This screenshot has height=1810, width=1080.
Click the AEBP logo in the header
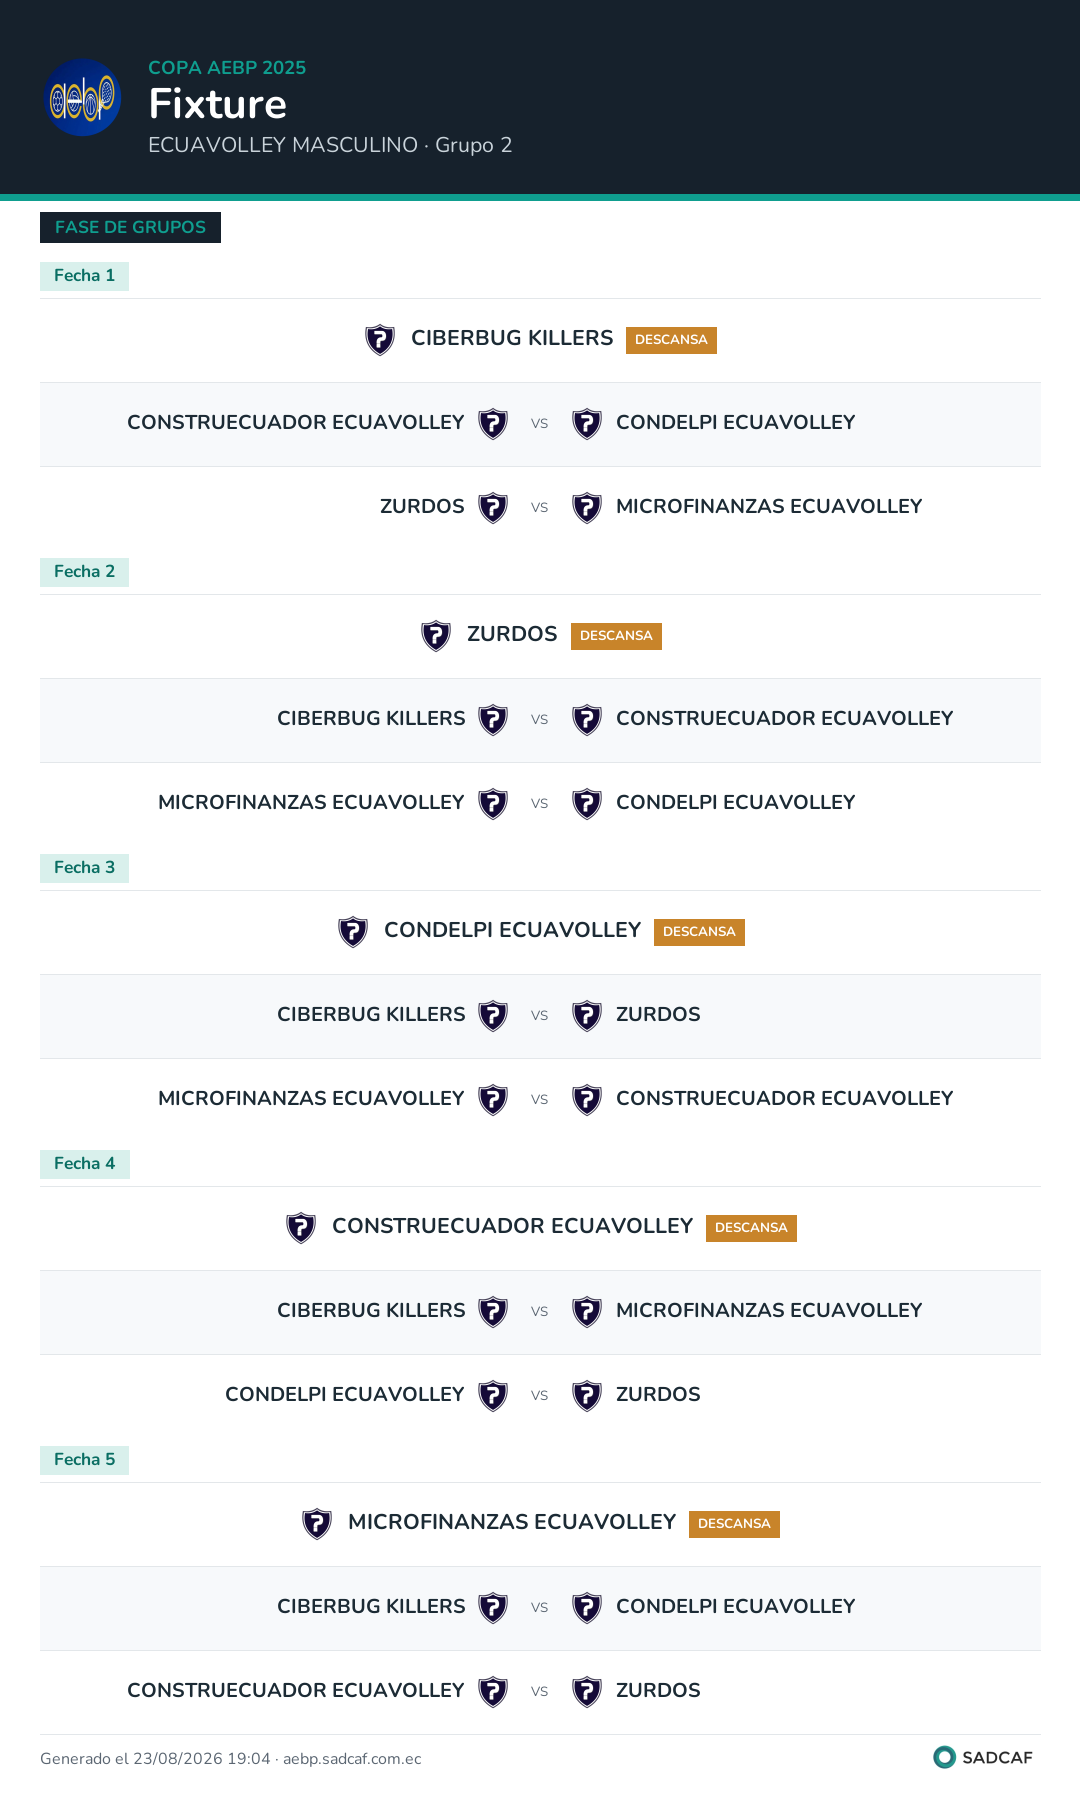[x=84, y=97]
